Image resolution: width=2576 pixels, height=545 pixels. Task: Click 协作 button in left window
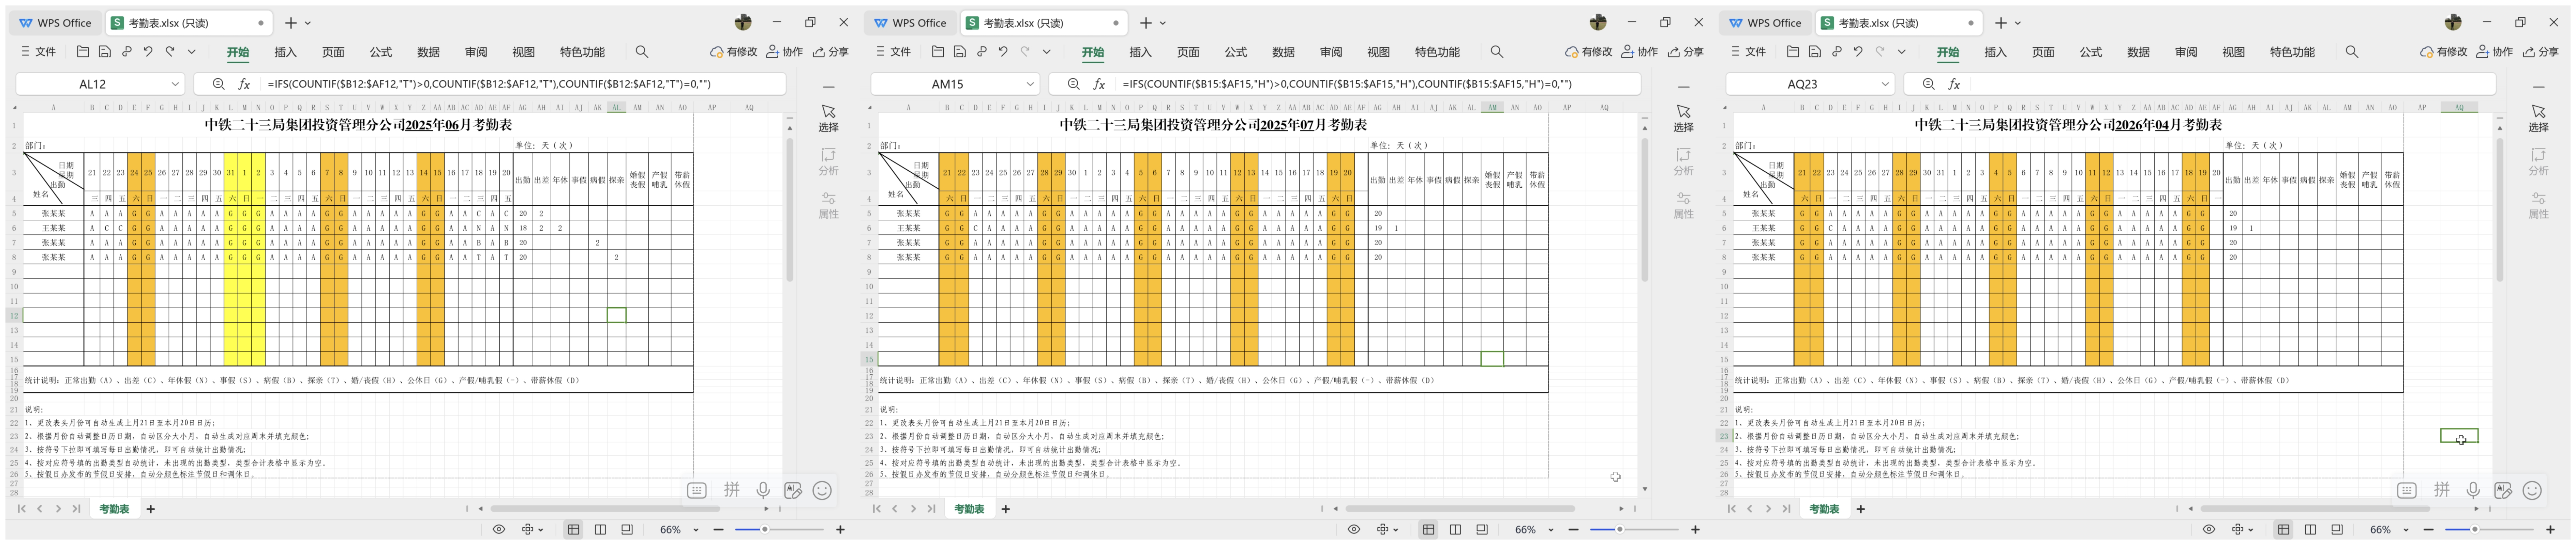(x=784, y=52)
